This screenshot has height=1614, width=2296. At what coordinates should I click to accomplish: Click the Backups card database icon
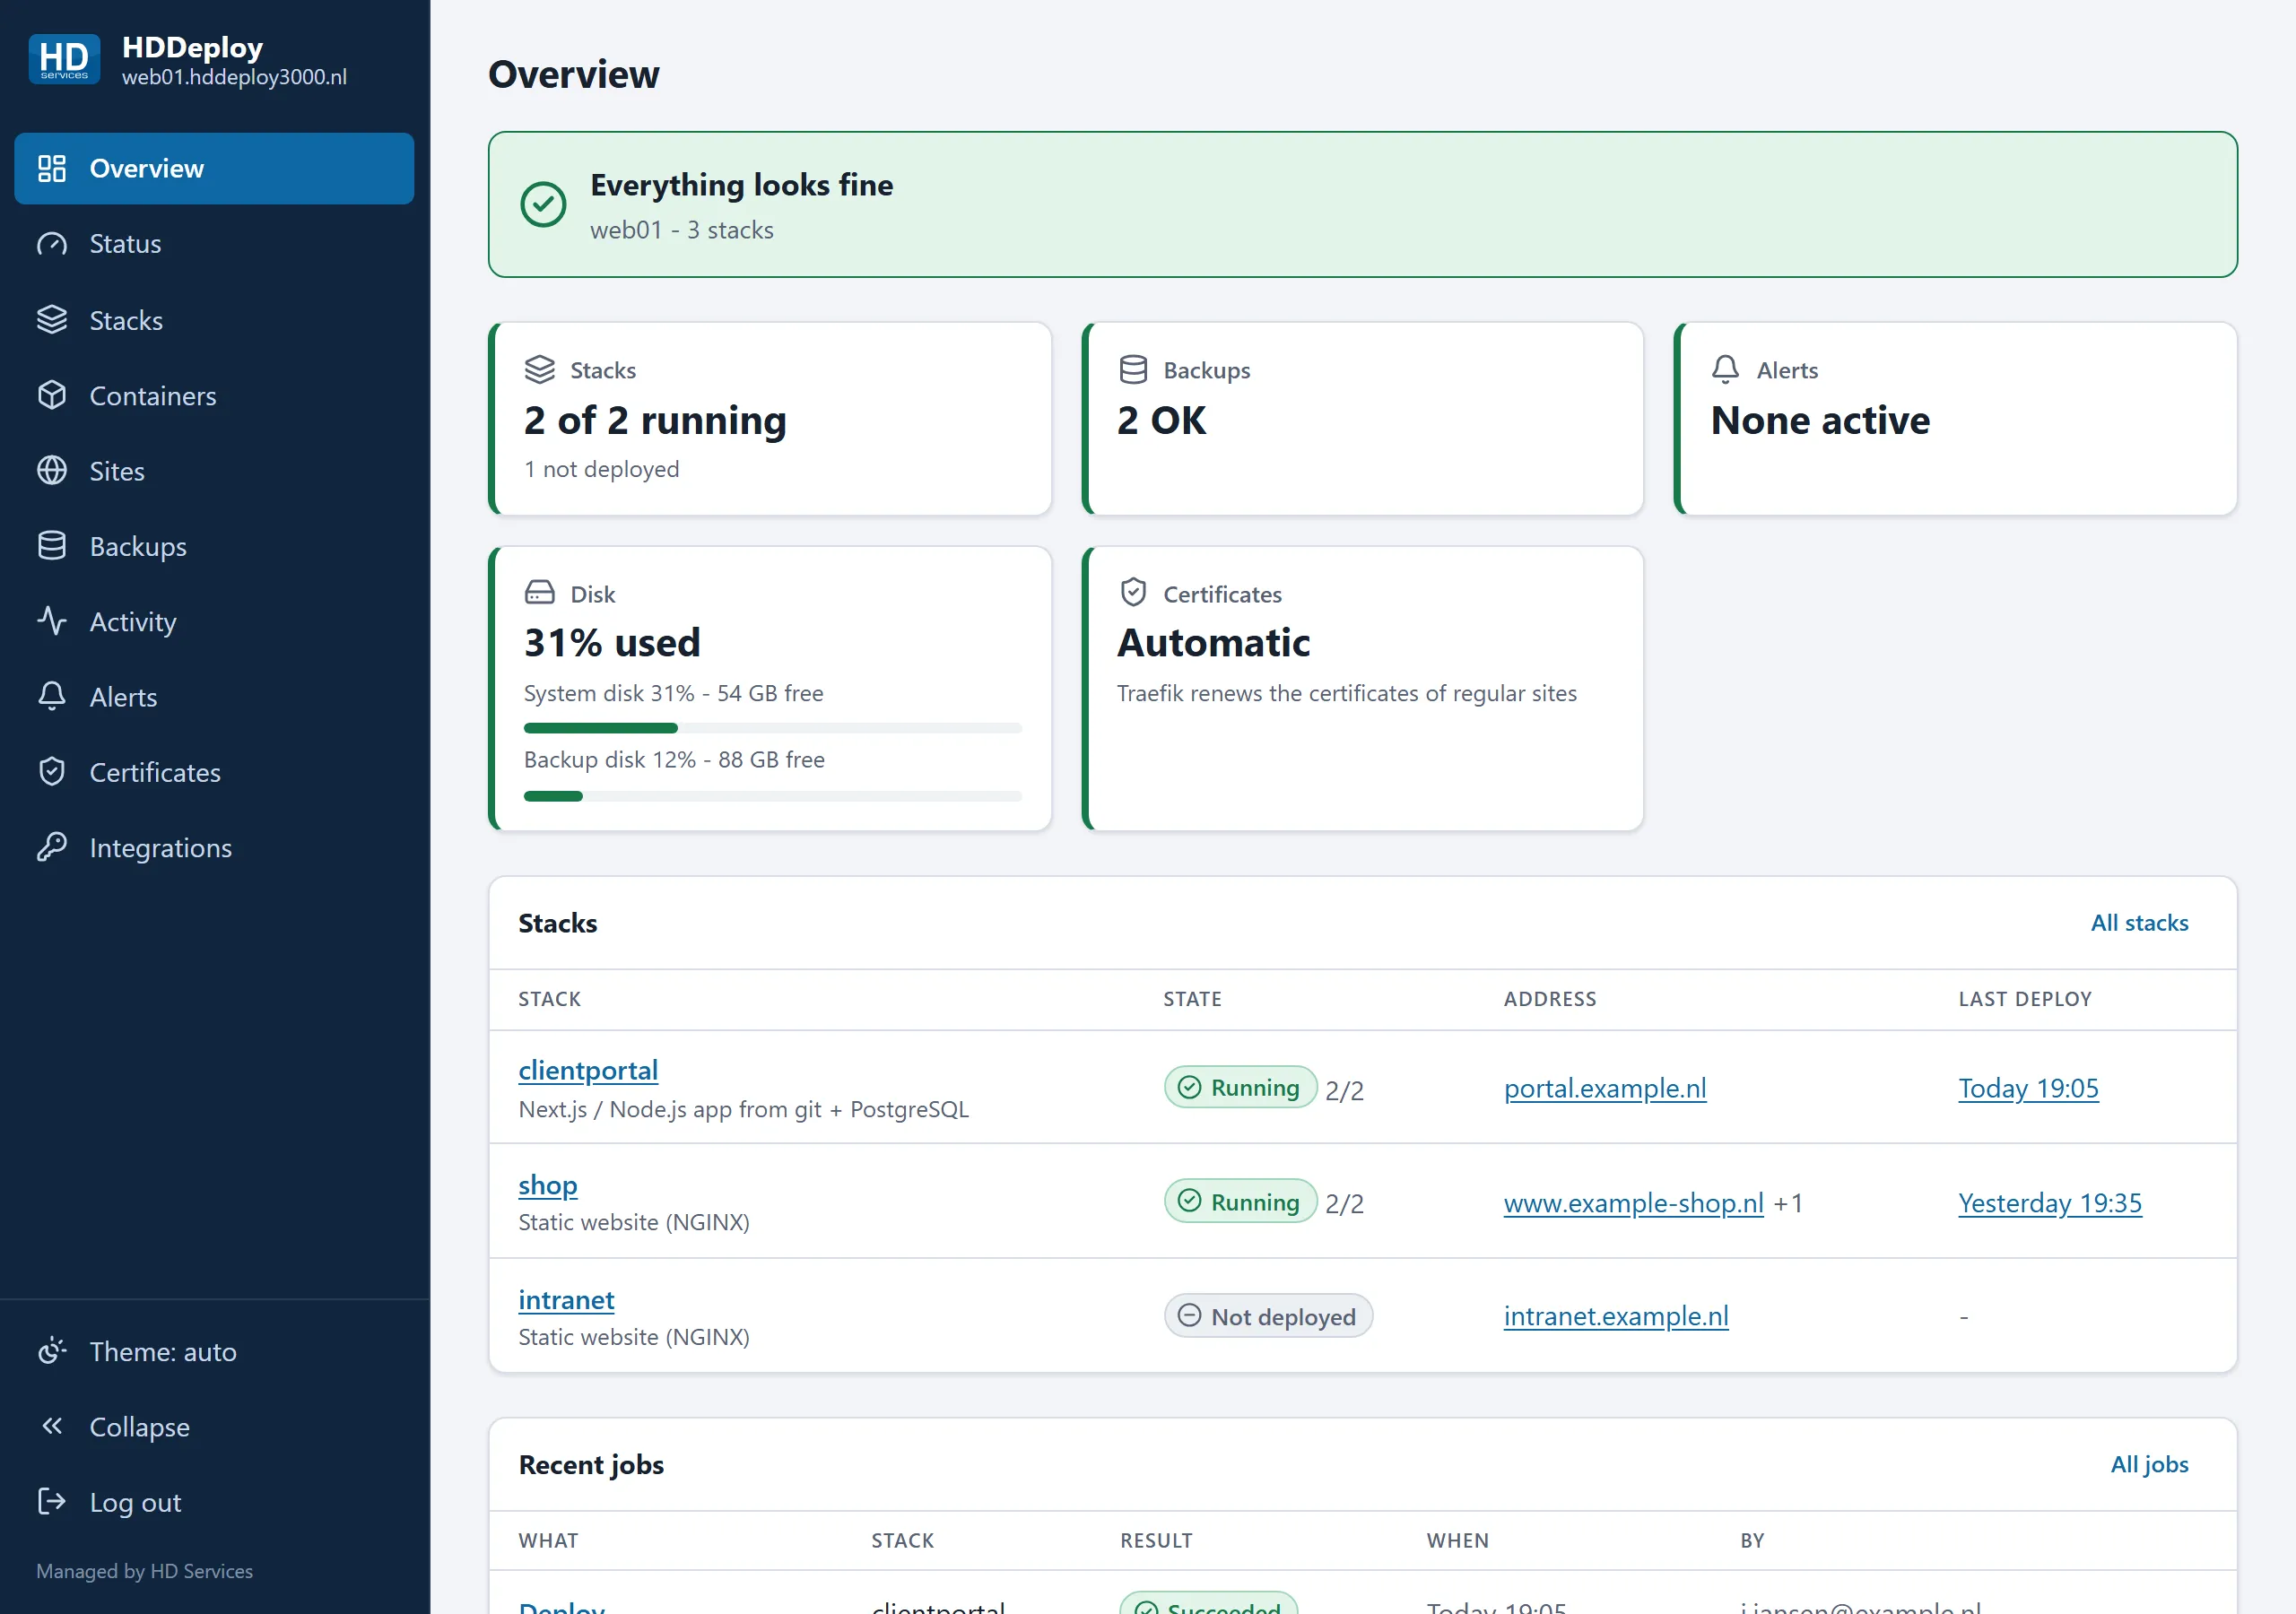[1133, 370]
